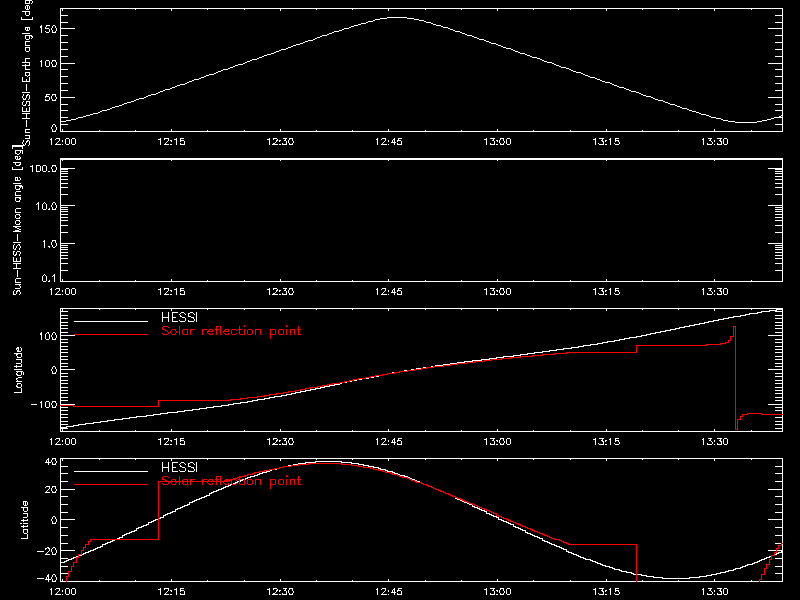Select HESSI legend text in Latitude plot
This screenshot has height=600, width=800.
(179, 467)
